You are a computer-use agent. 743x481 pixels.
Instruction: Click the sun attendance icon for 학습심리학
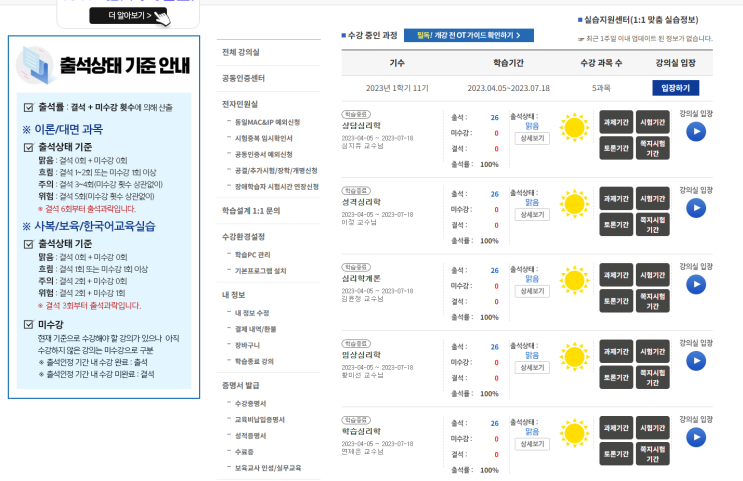(x=574, y=433)
